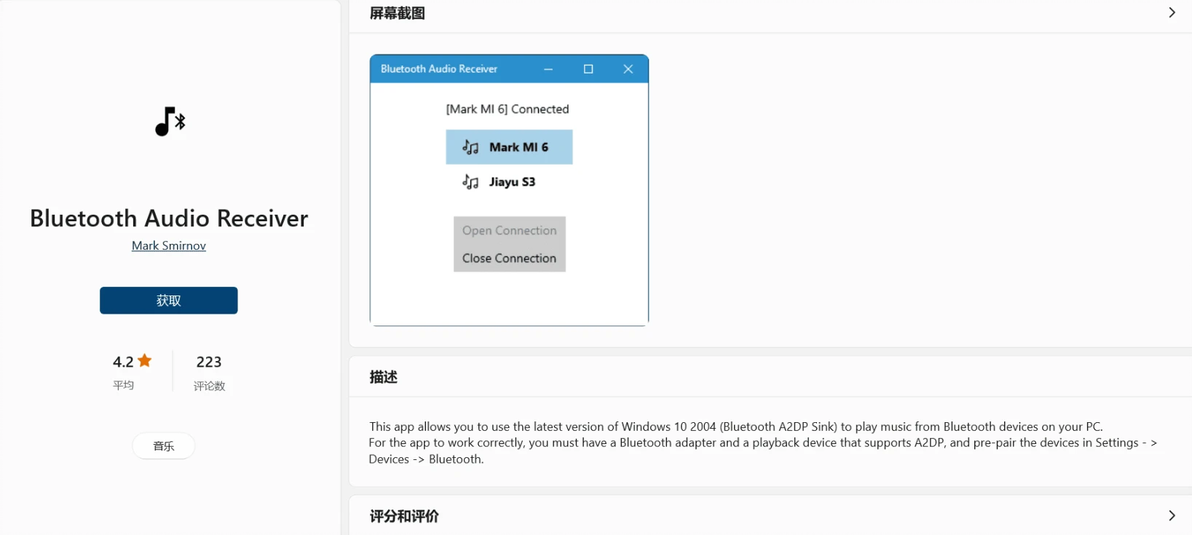
Task: Click the 评分和评价 section heading
Action: [x=404, y=516]
